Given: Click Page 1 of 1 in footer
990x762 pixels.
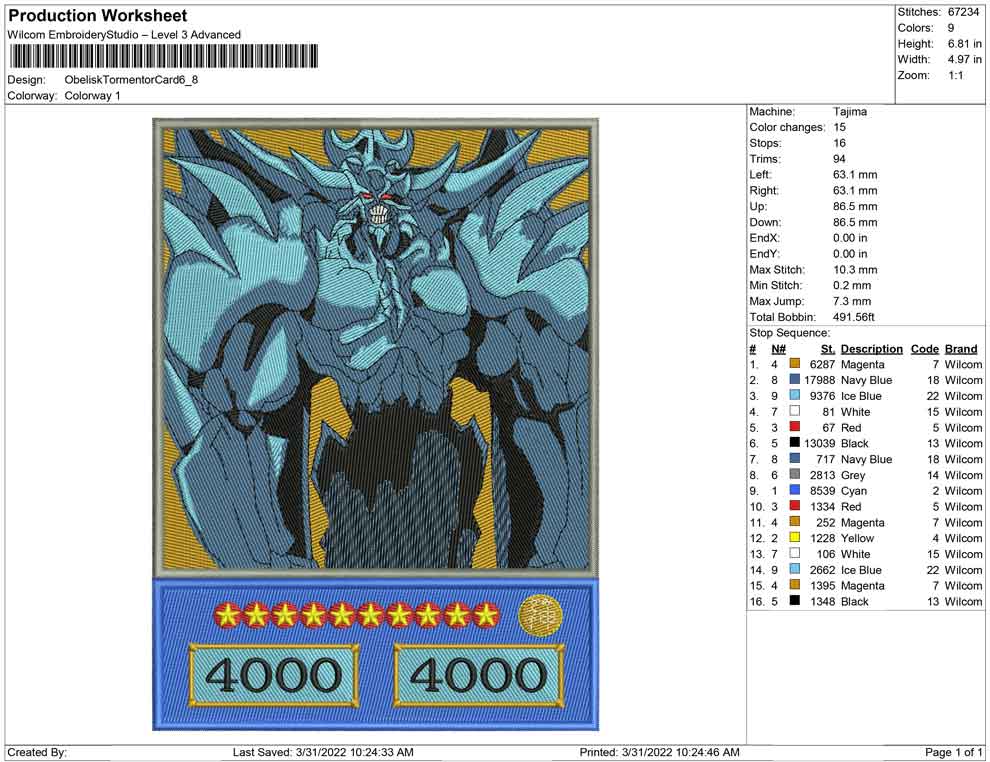Looking at the screenshot, I should pyautogui.click(x=953, y=753).
